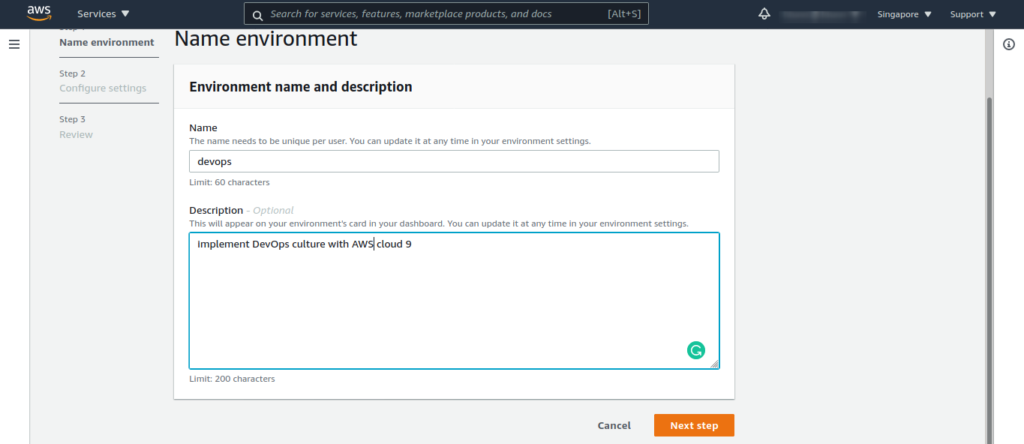Click inside the Description text area
This screenshot has width=1024, height=444.
[x=454, y=300]
